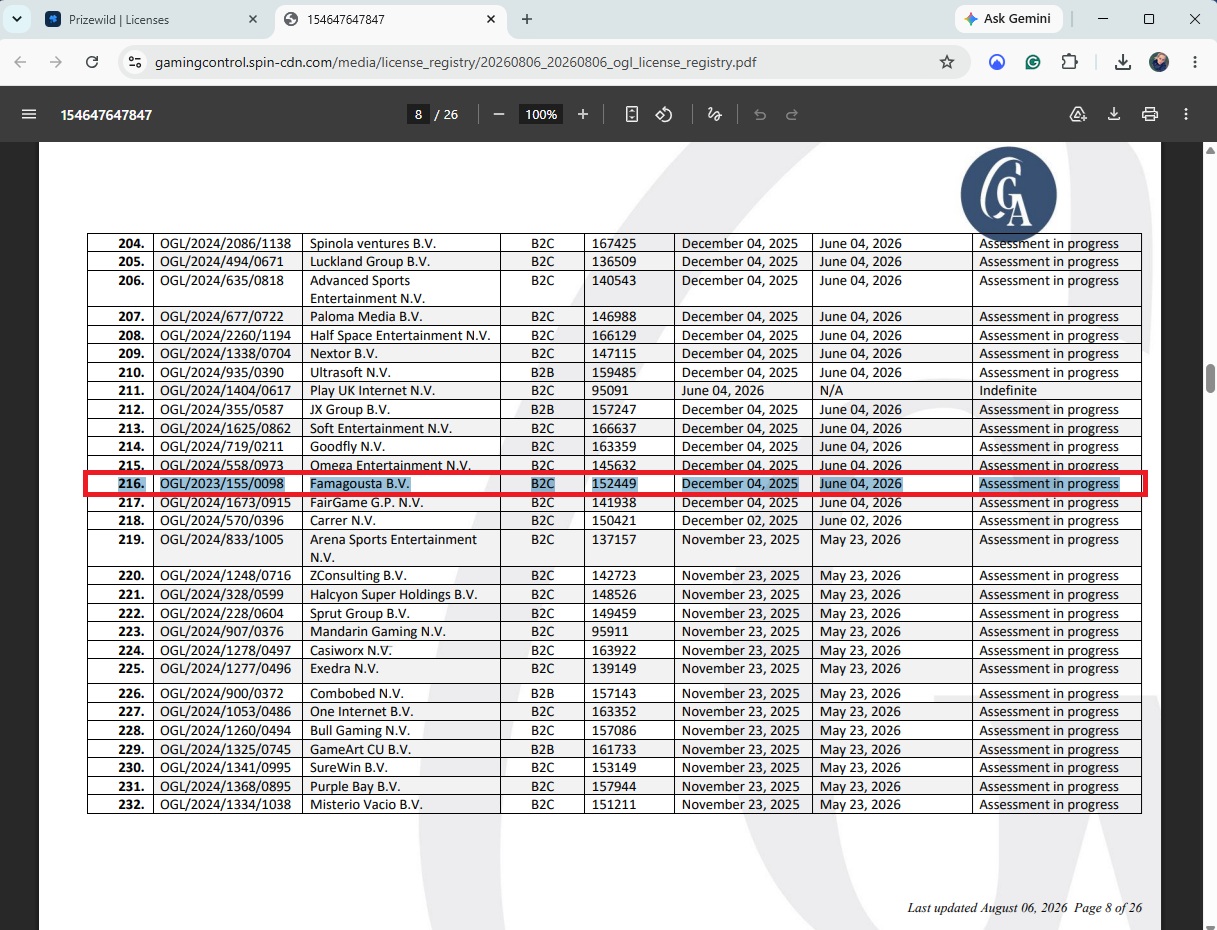Open browser Downloads icon
Image resolution: width=1217 pixels, height=930 pixels.
1123,62
